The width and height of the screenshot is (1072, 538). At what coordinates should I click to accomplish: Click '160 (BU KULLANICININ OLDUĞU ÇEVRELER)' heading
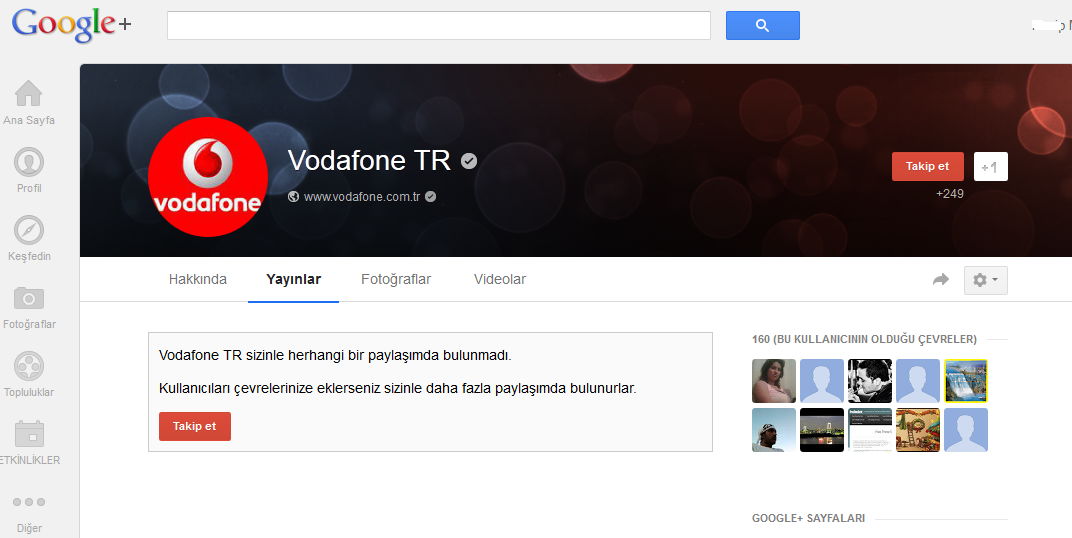coord(864,339)
